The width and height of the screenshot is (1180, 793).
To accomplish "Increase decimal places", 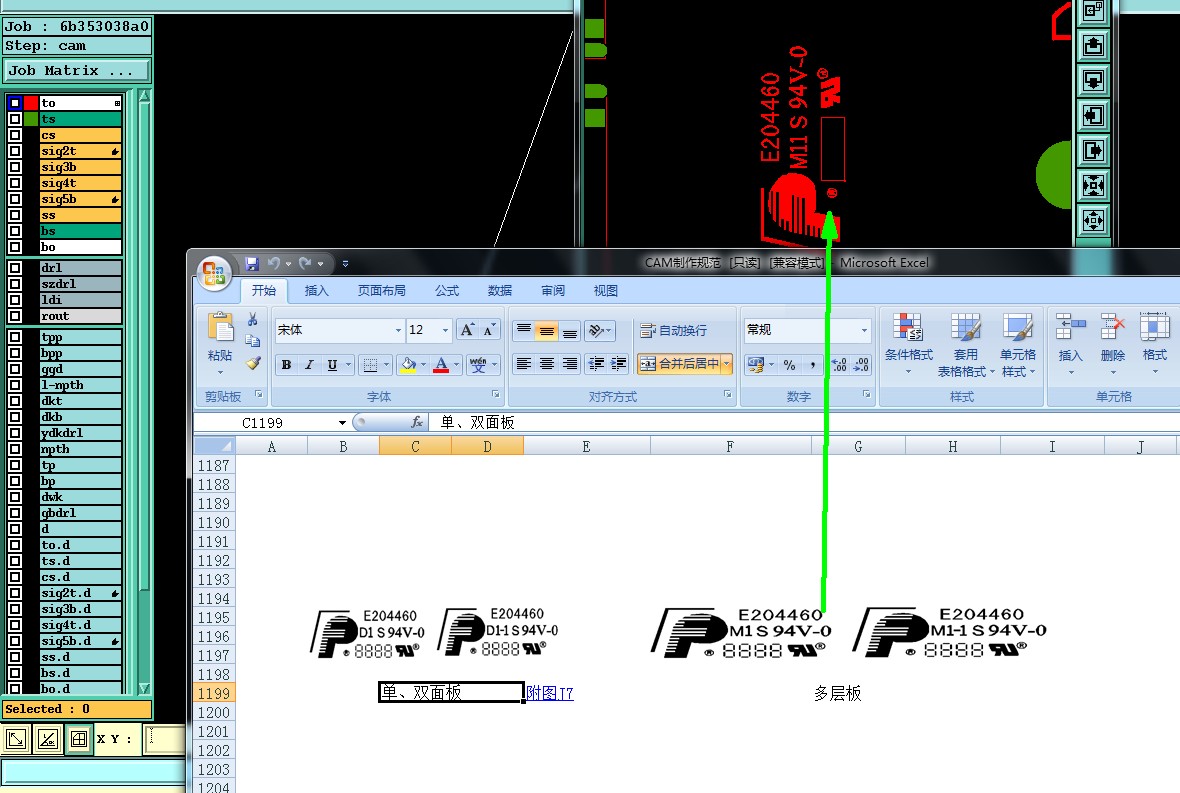I will [839, 365].
